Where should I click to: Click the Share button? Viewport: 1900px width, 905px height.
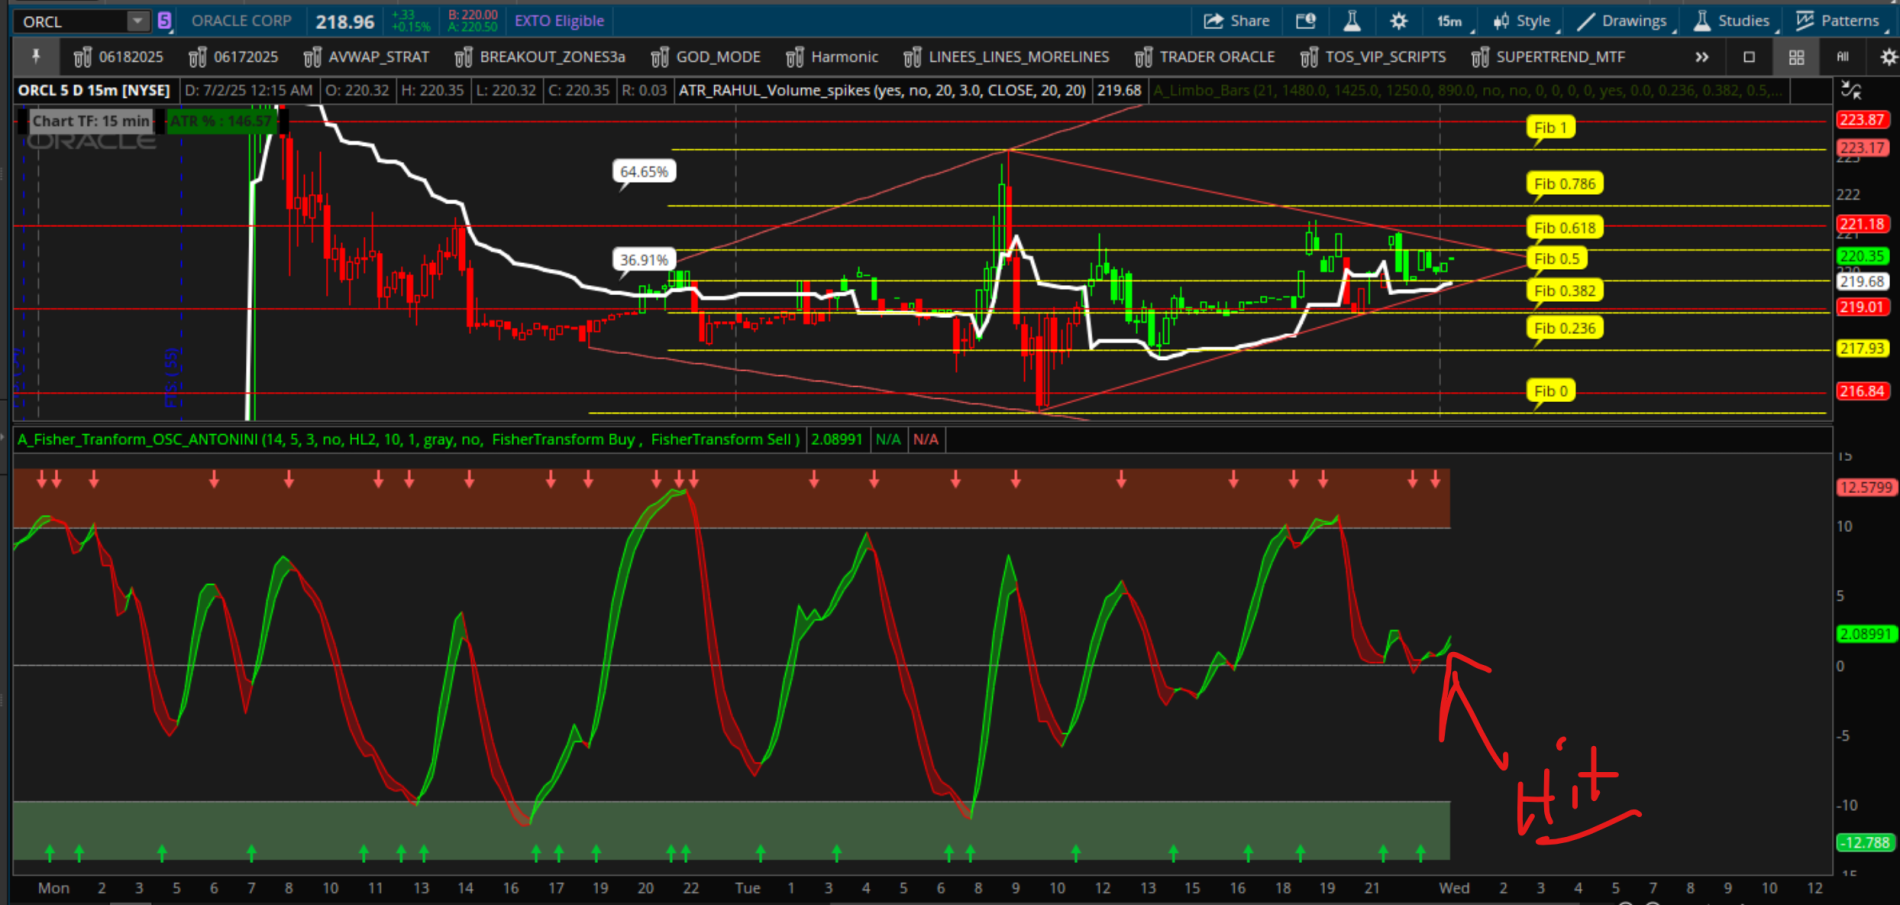[x=1236, y=21]
